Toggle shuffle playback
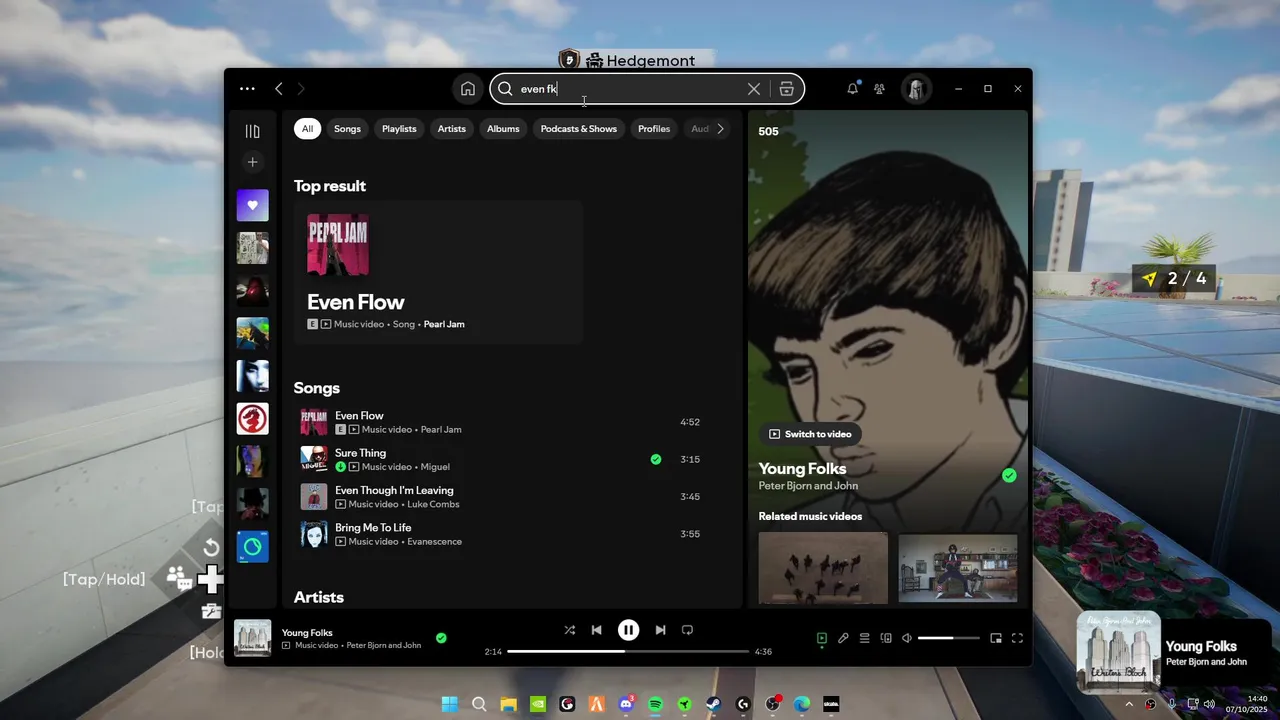Image resolution: width=1280 pixels, height=720 pixels. [x=569, y=630]
